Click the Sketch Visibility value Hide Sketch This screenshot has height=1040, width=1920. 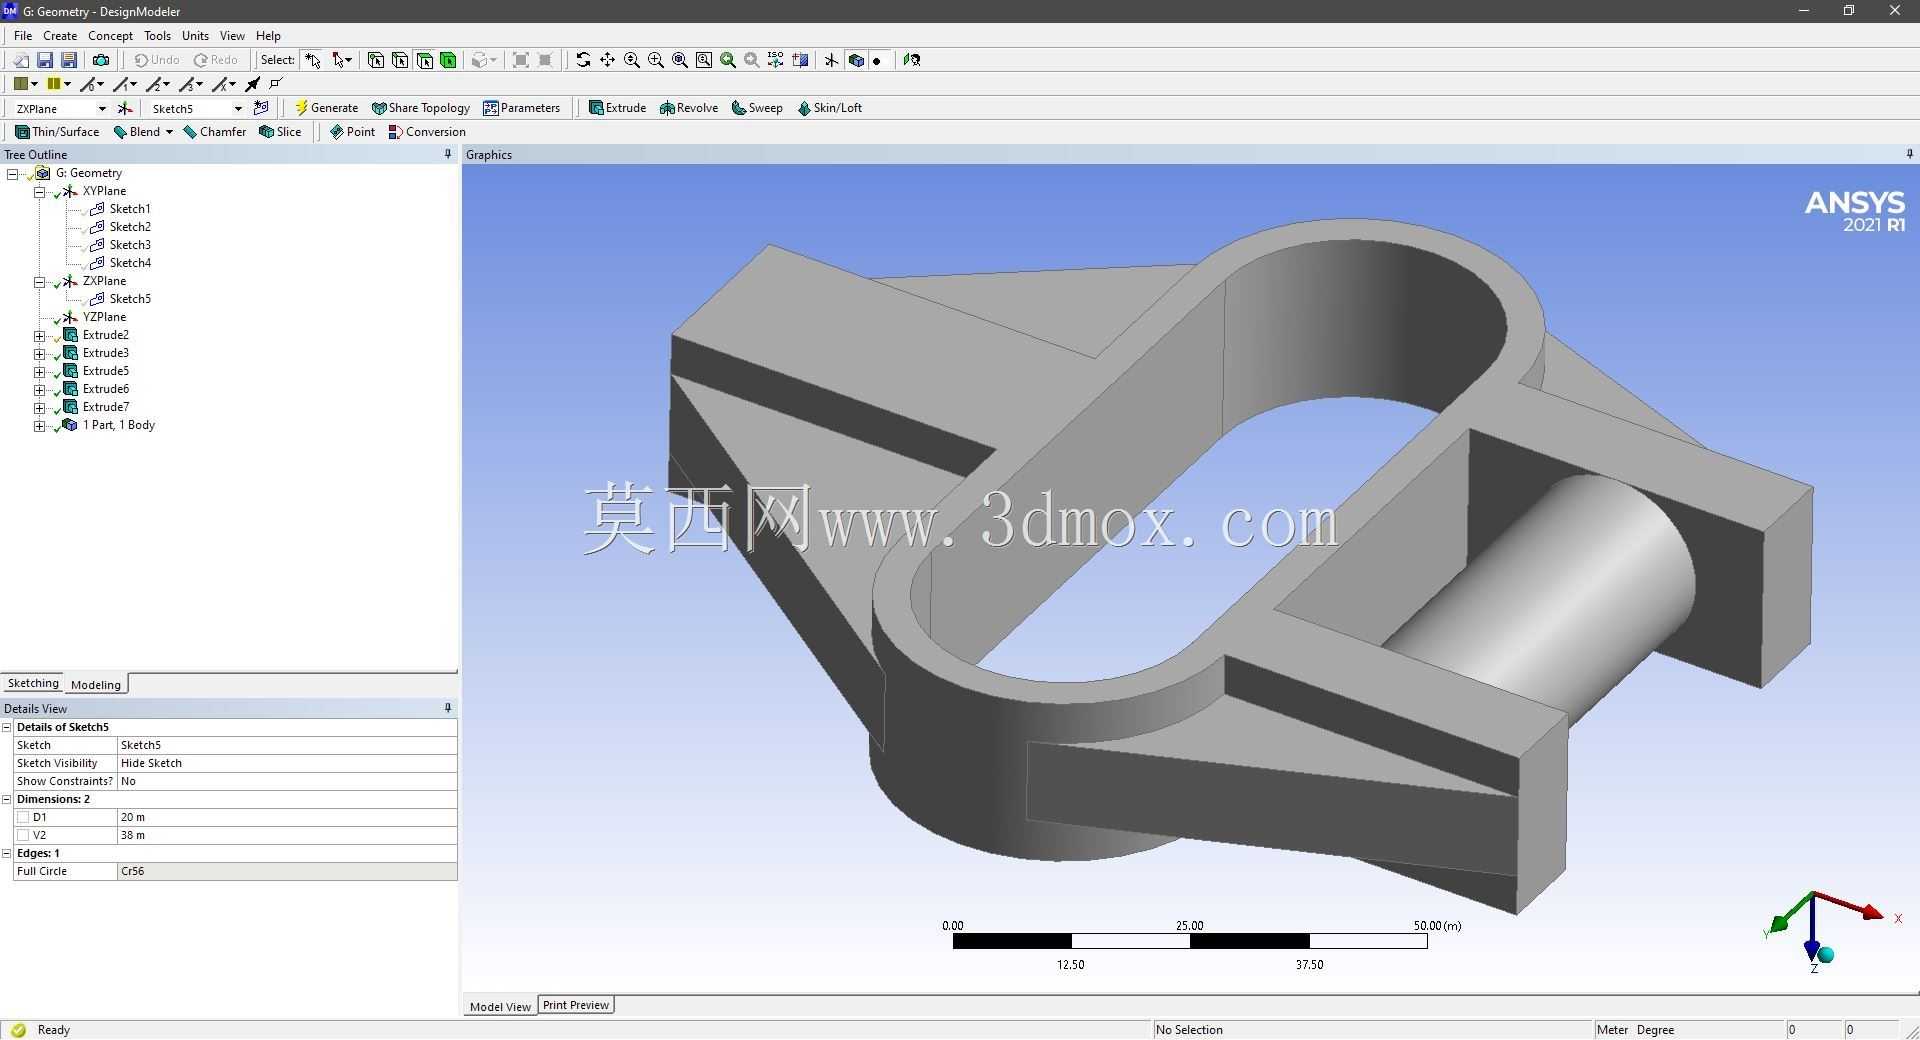(287, 763)
